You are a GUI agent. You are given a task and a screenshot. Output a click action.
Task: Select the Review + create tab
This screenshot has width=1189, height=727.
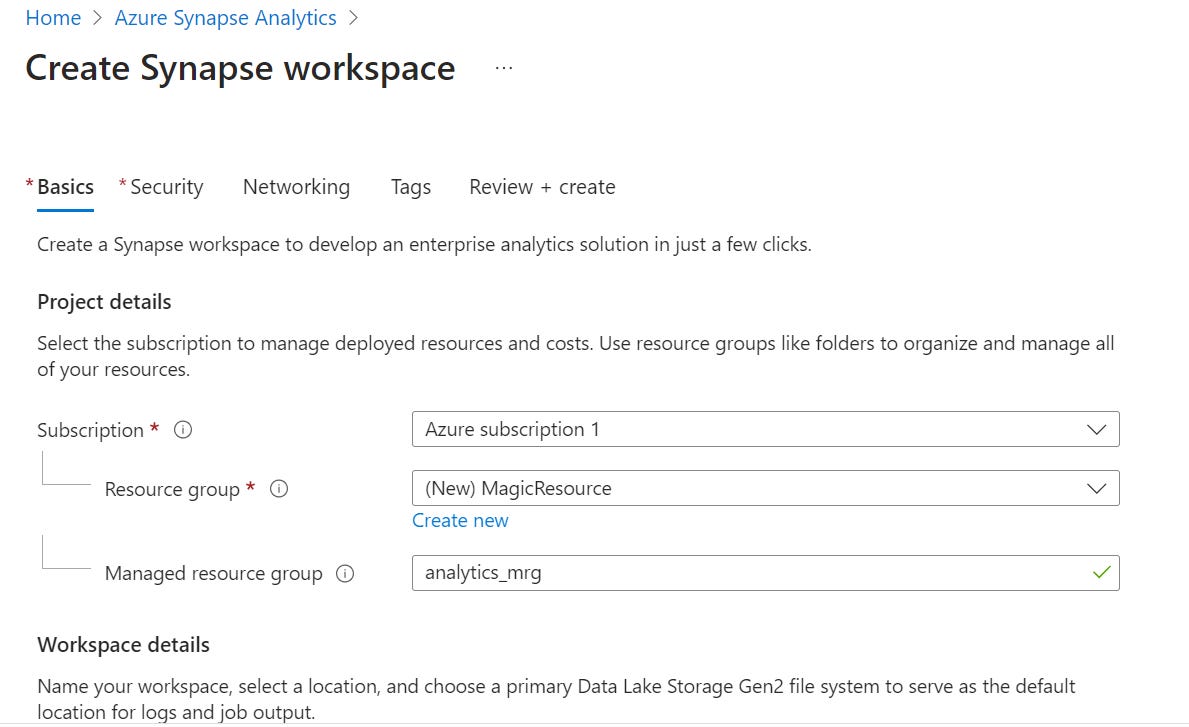point(541,187)
